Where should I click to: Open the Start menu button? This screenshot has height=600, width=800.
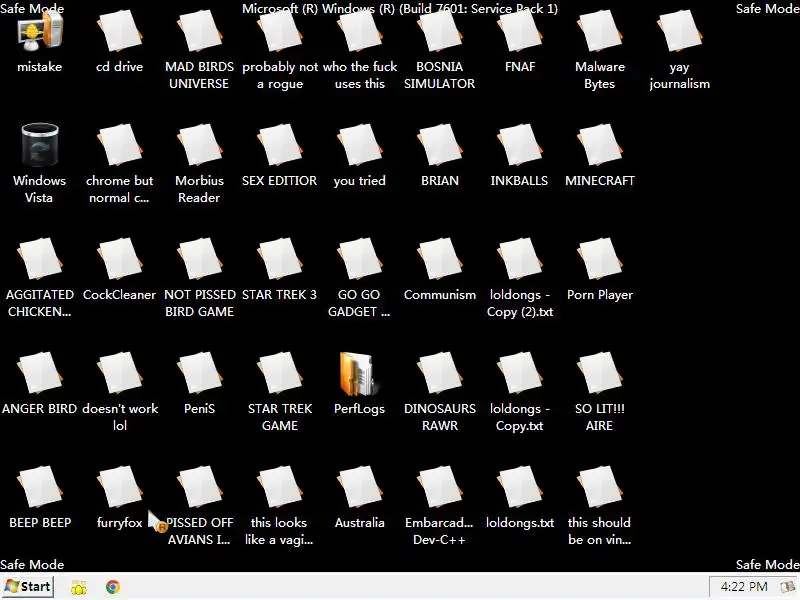click(28, 587)
